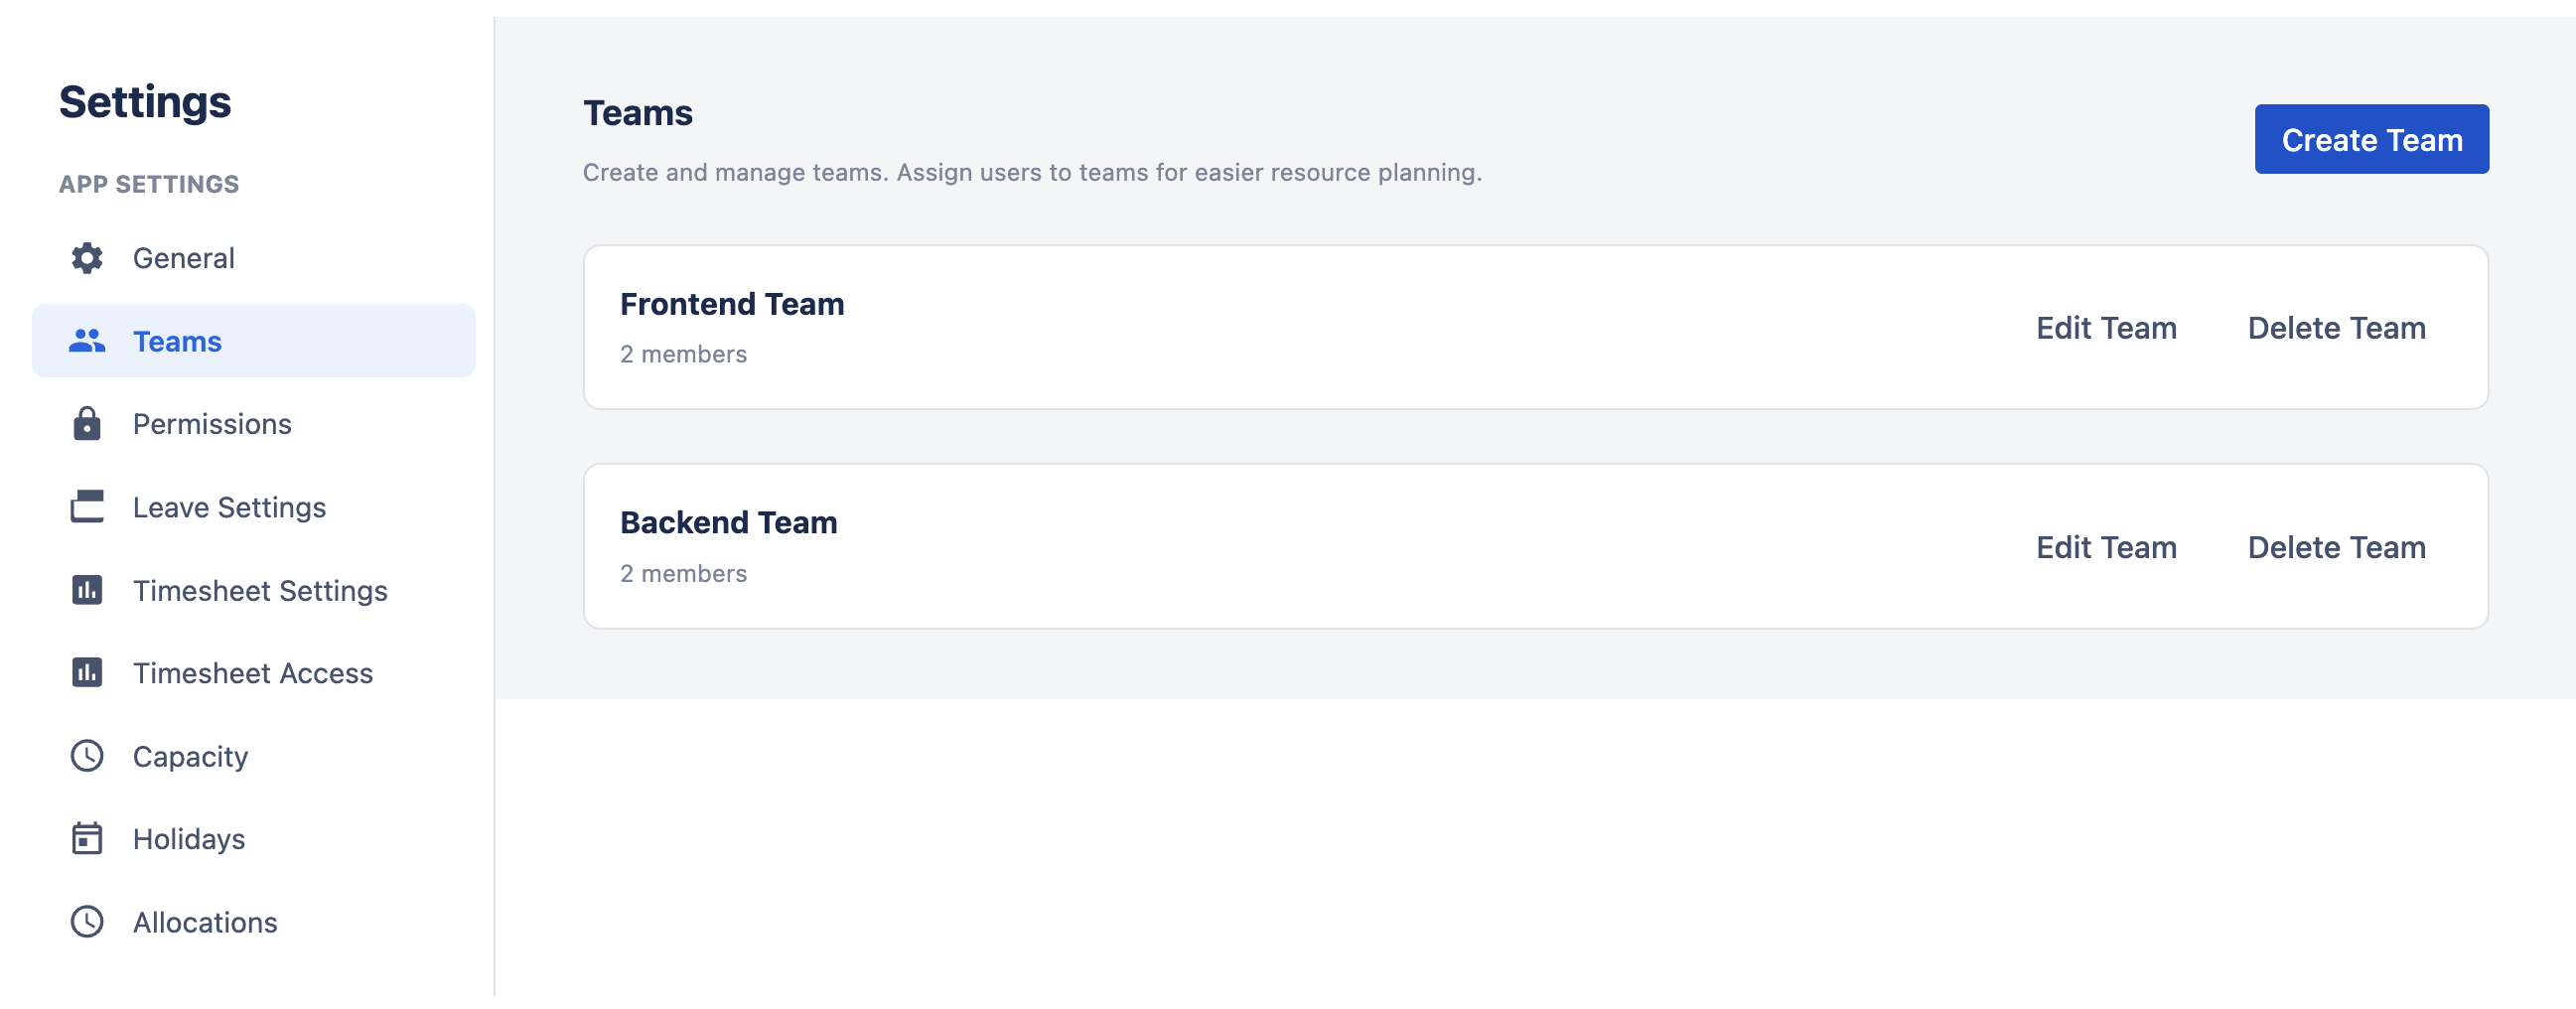Select the Holidays calendar icon
The height and width of the screenshot is (1009, 2576).
tap(87, 838)
